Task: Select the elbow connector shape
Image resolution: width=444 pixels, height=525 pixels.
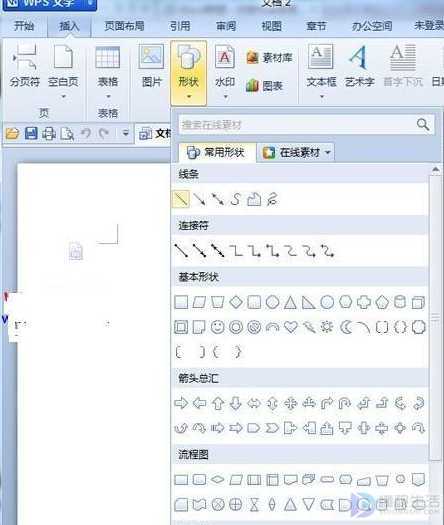Action: 236,251
